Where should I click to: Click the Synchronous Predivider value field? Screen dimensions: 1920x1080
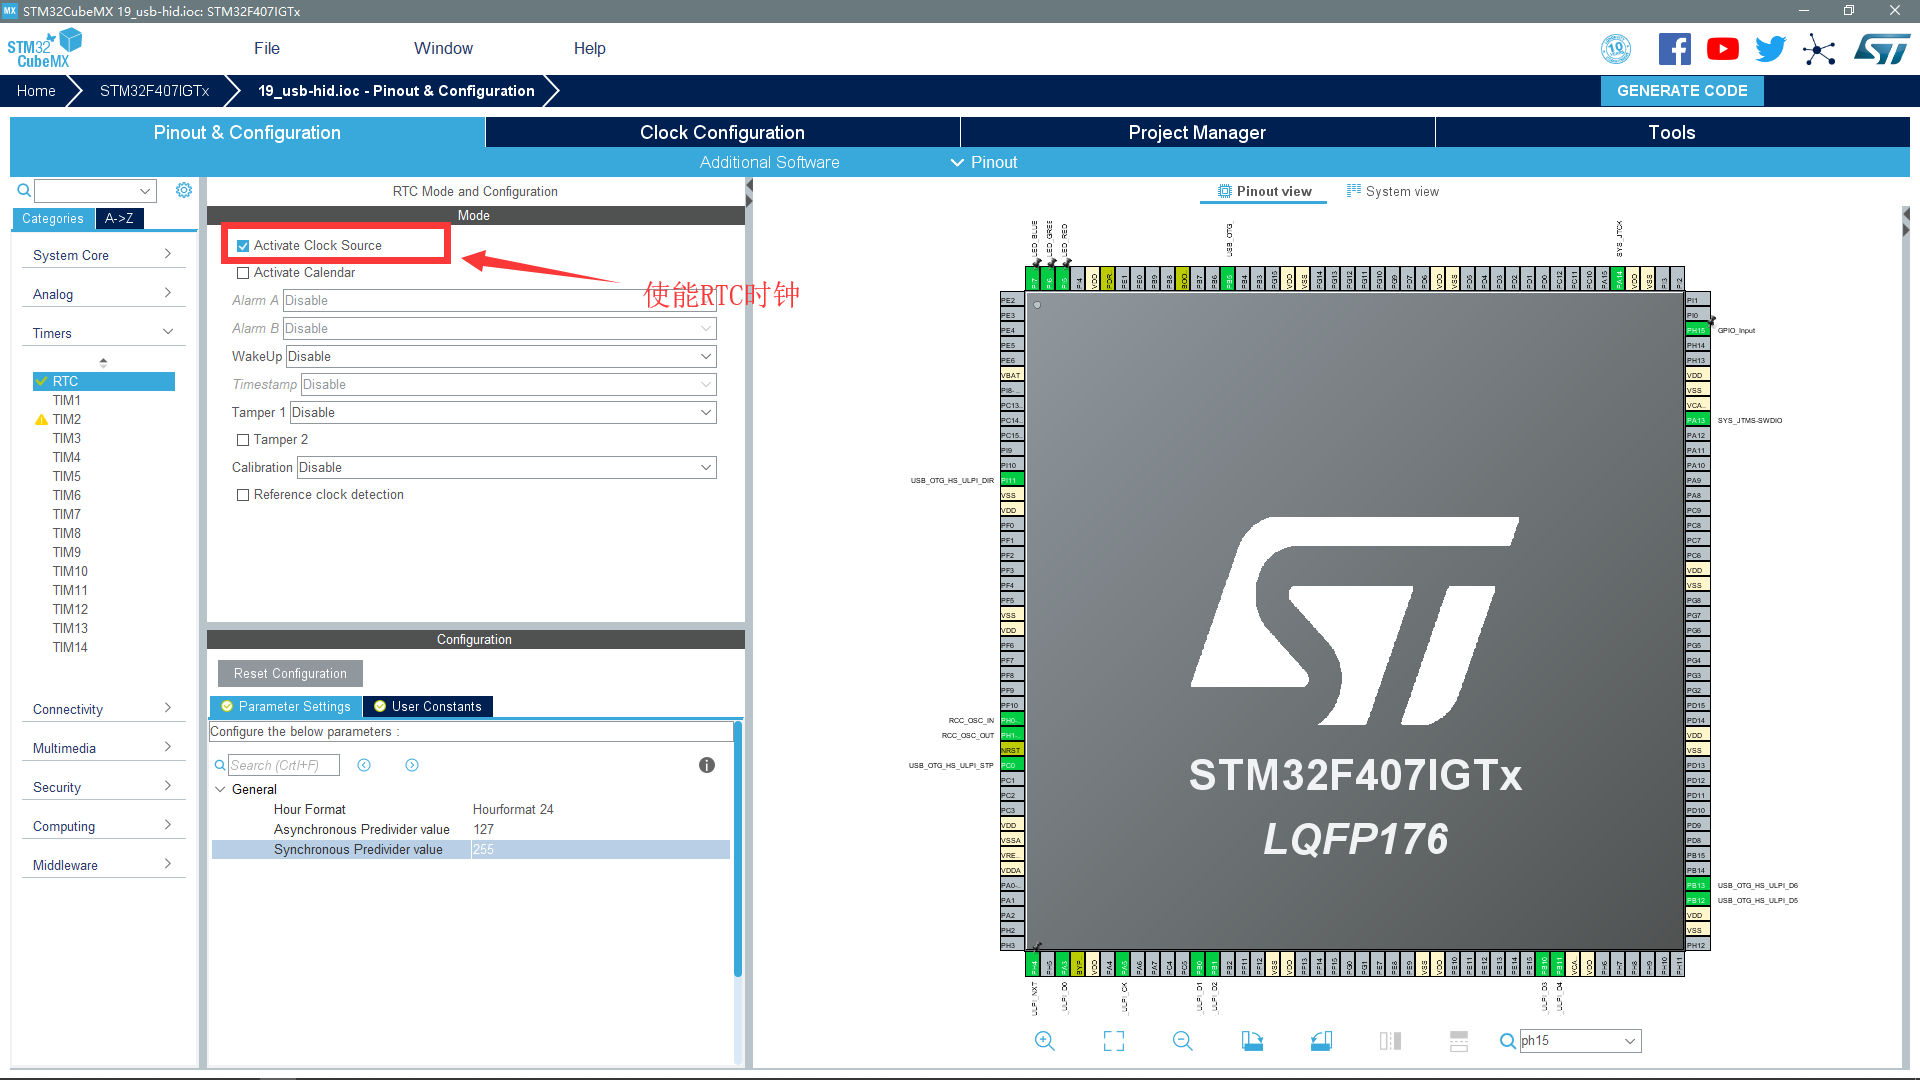click(x=600, y=850)
